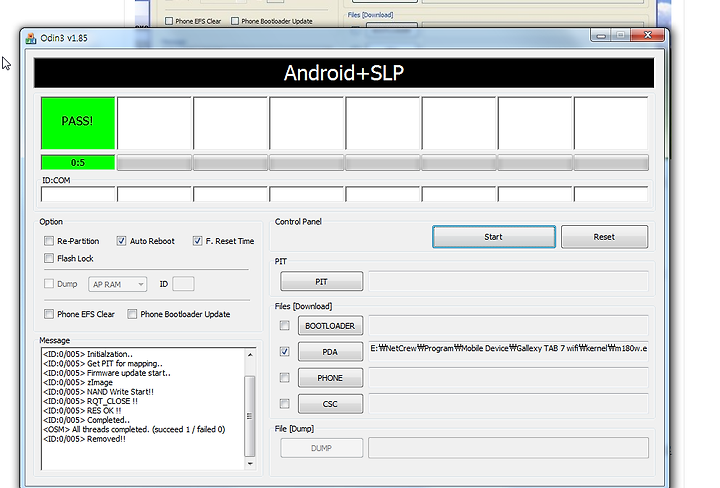The height and width of the screenshot is (488, 720).
Task: Click the PHONE file path field
Action: pyautogui.click(x=508, y=378)
